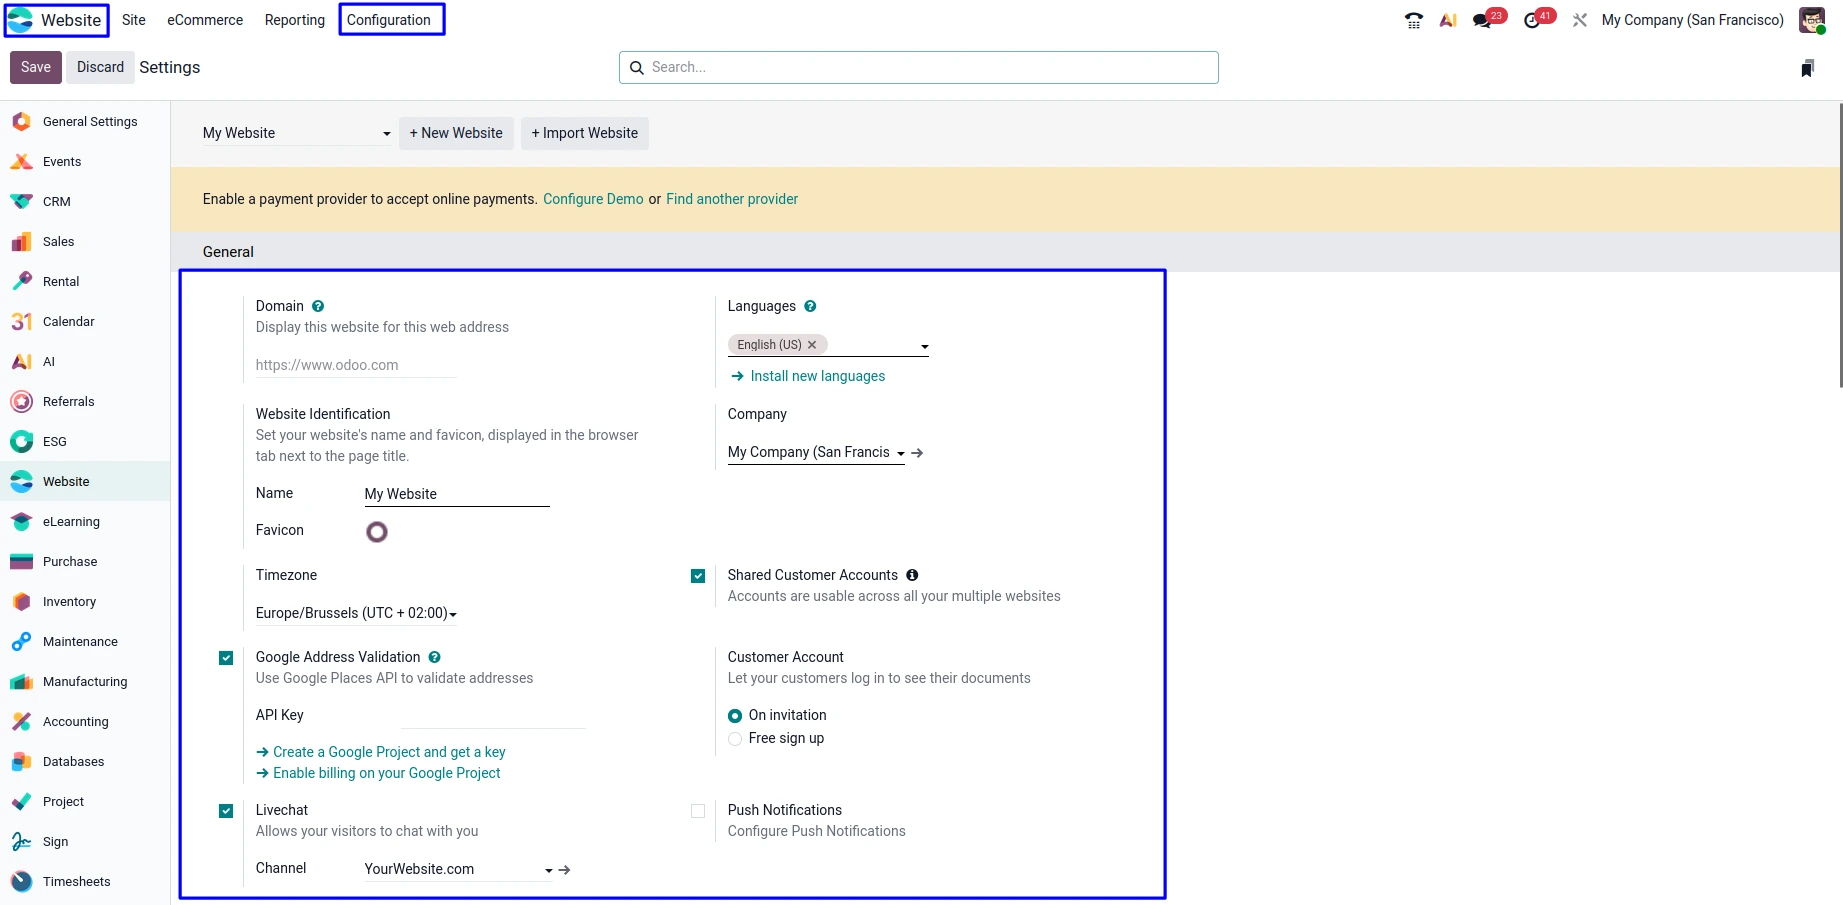Open ESG settings in sidebar
Screen dimensions: 1843x905
pos(85,441)
